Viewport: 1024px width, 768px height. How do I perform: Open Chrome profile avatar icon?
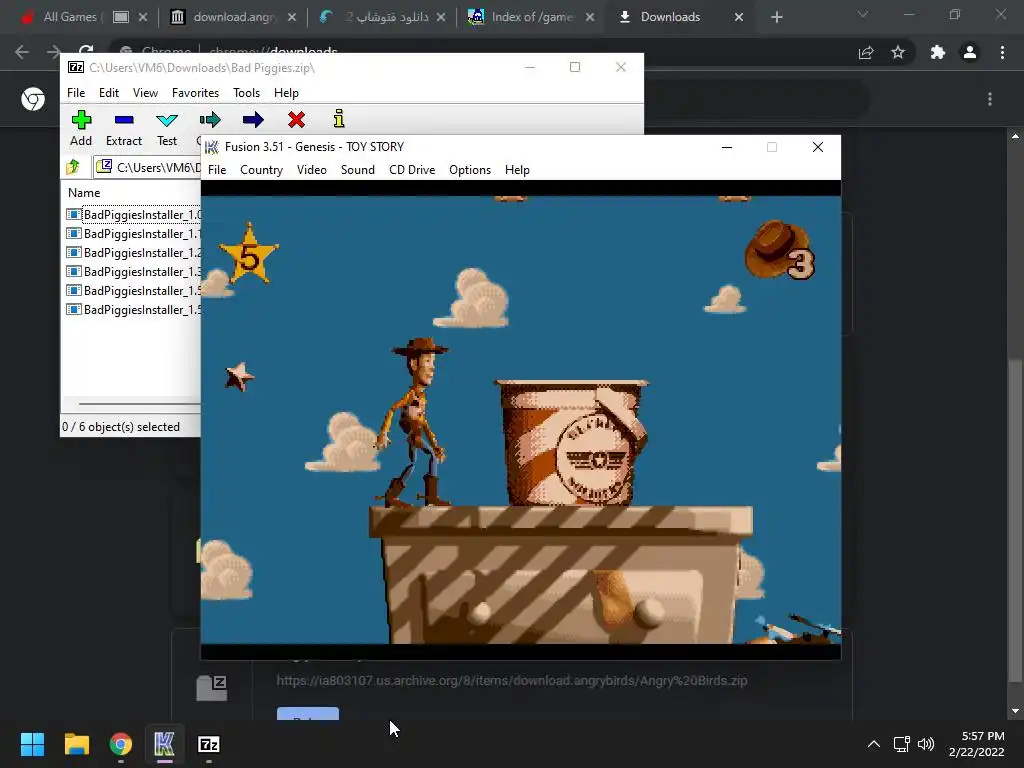(970, 52)
